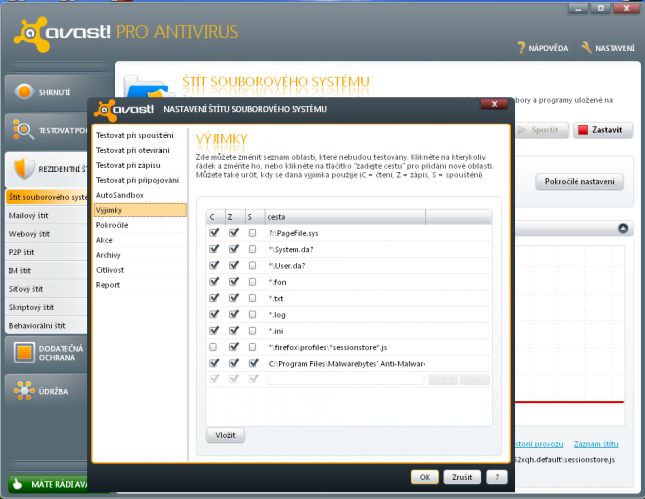Open the AutoSandbox settings page
Viewport: 645px width, 499px height.
tap(140, 195)
